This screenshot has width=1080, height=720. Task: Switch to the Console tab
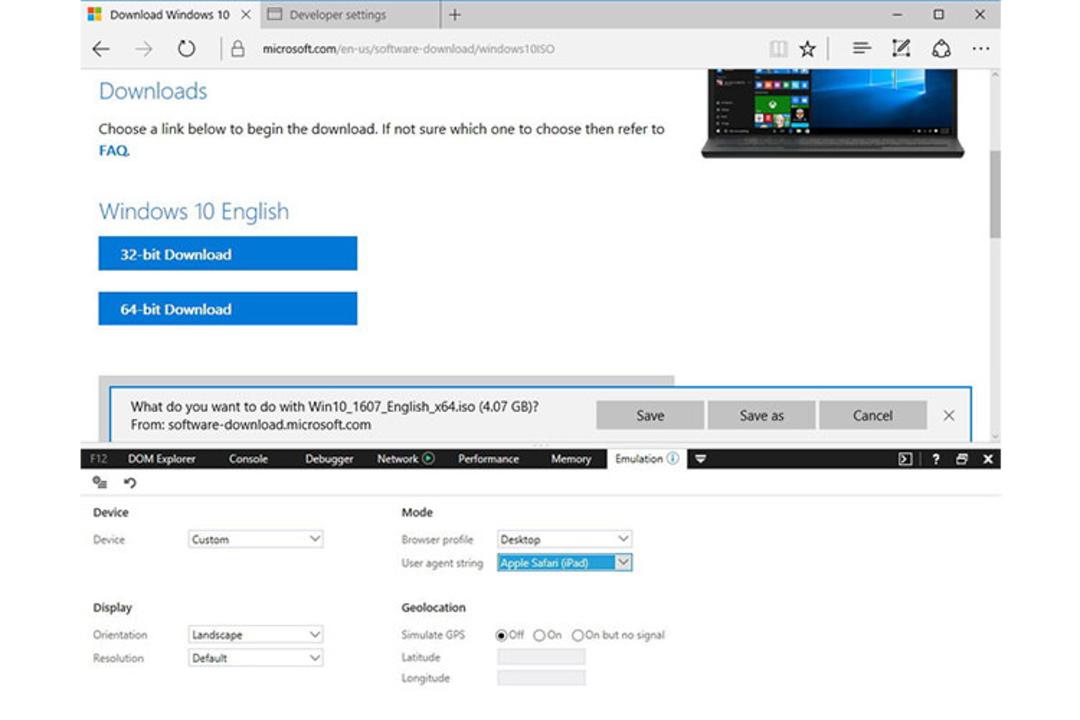(x=248, y=459)
